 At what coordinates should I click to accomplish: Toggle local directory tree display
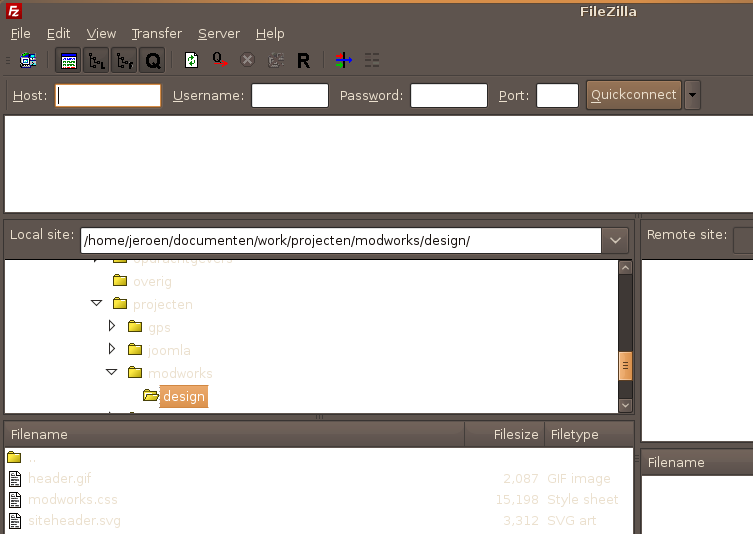(x=97, y=61)
